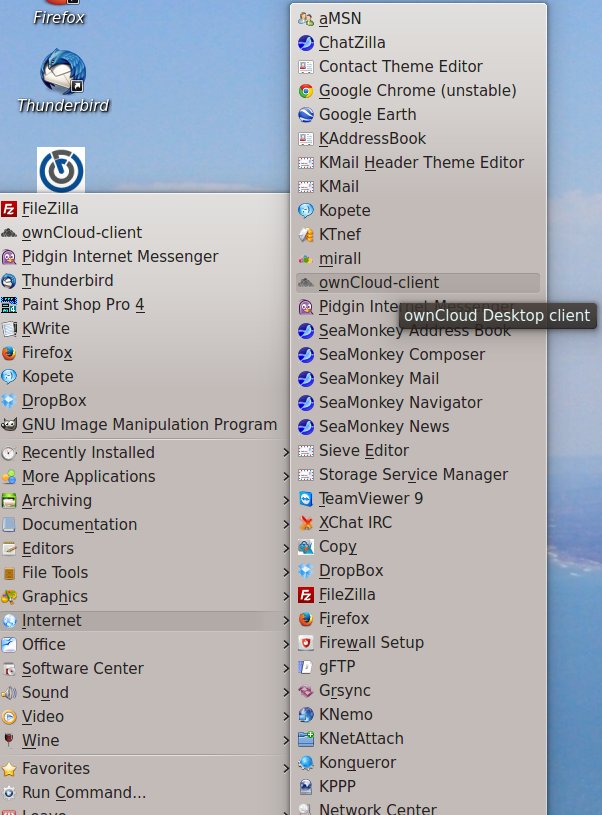
Task: Click the mirall icon
Action: point(306,259)
